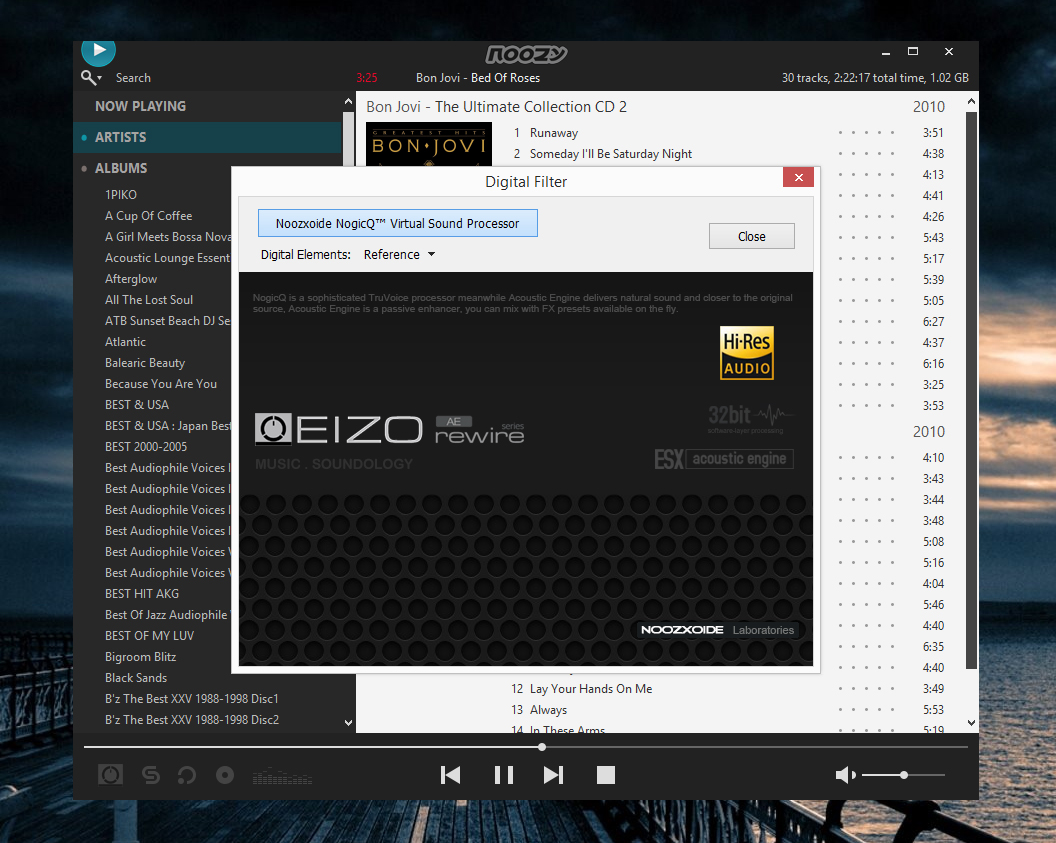Click the disc icon in bottom toolbar
1056x843 pixels.
(225, 776)
